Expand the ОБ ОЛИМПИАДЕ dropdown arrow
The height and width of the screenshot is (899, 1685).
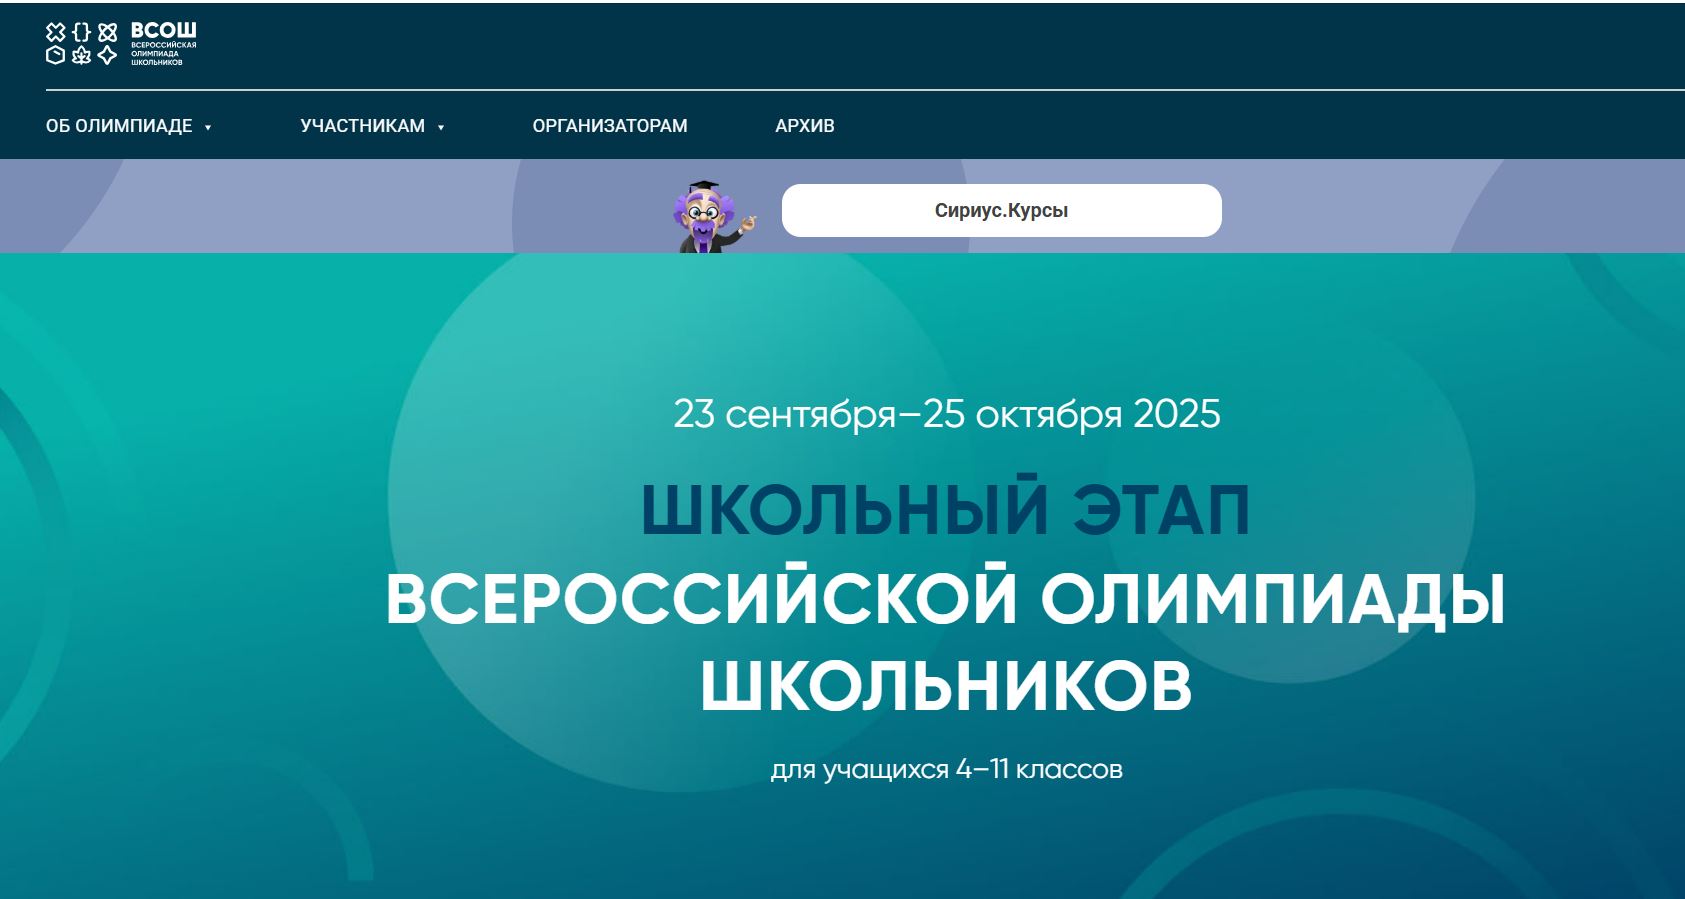point(208,127)
